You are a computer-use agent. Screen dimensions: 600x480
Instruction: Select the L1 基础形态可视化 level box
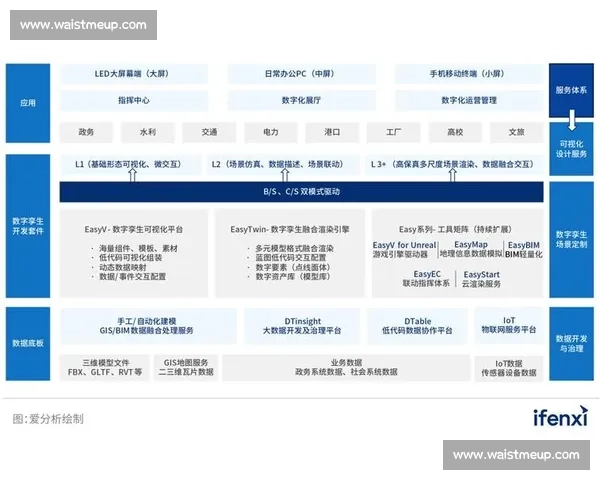coord(130,165)
